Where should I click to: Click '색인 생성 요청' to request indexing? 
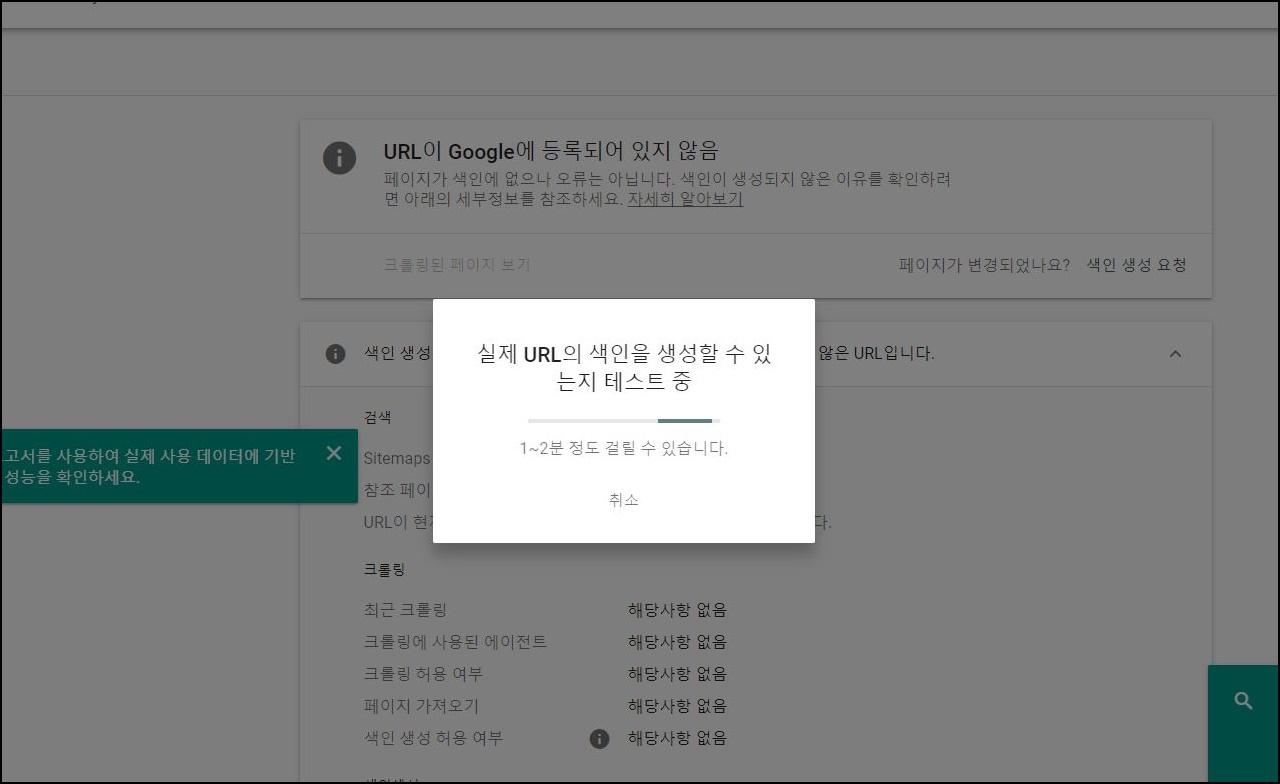coord(1136,265)
